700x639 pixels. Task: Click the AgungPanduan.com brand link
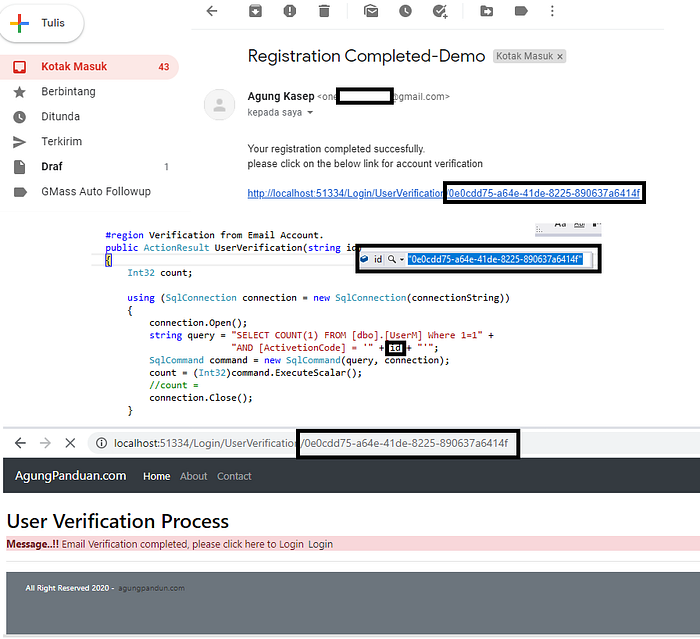pos(71,476)
